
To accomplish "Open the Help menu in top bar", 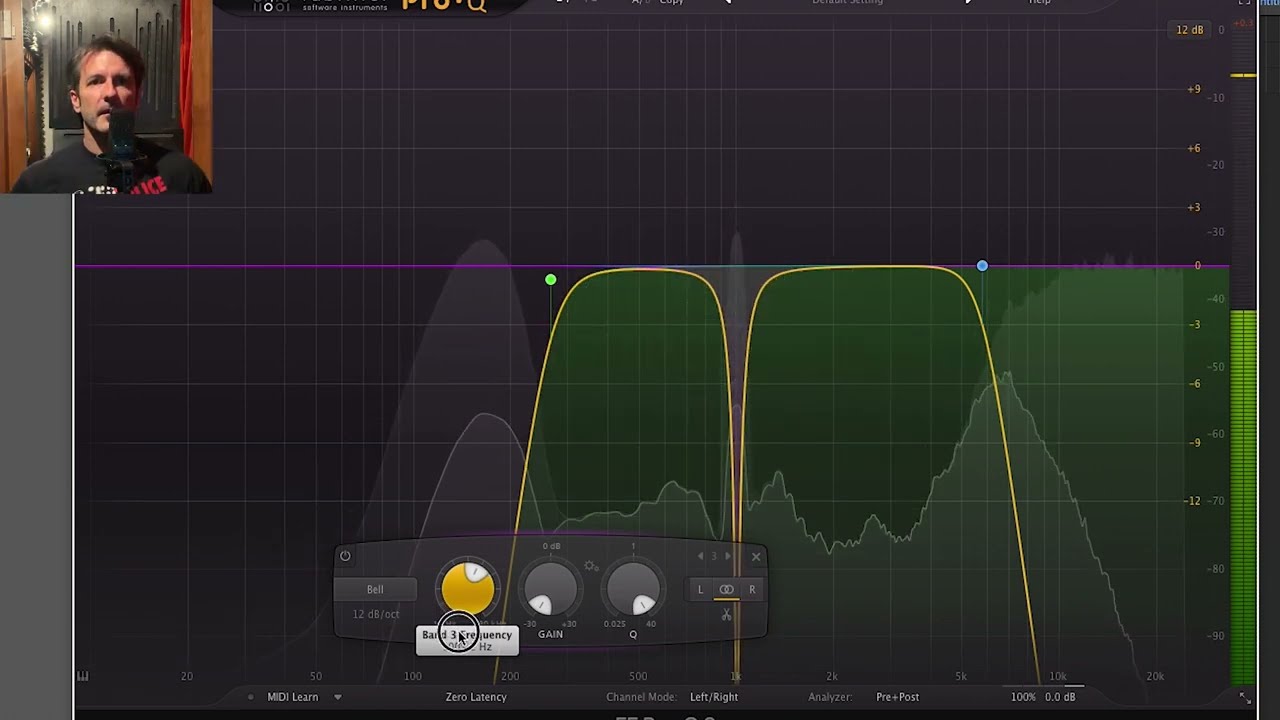I will 1040,3.
